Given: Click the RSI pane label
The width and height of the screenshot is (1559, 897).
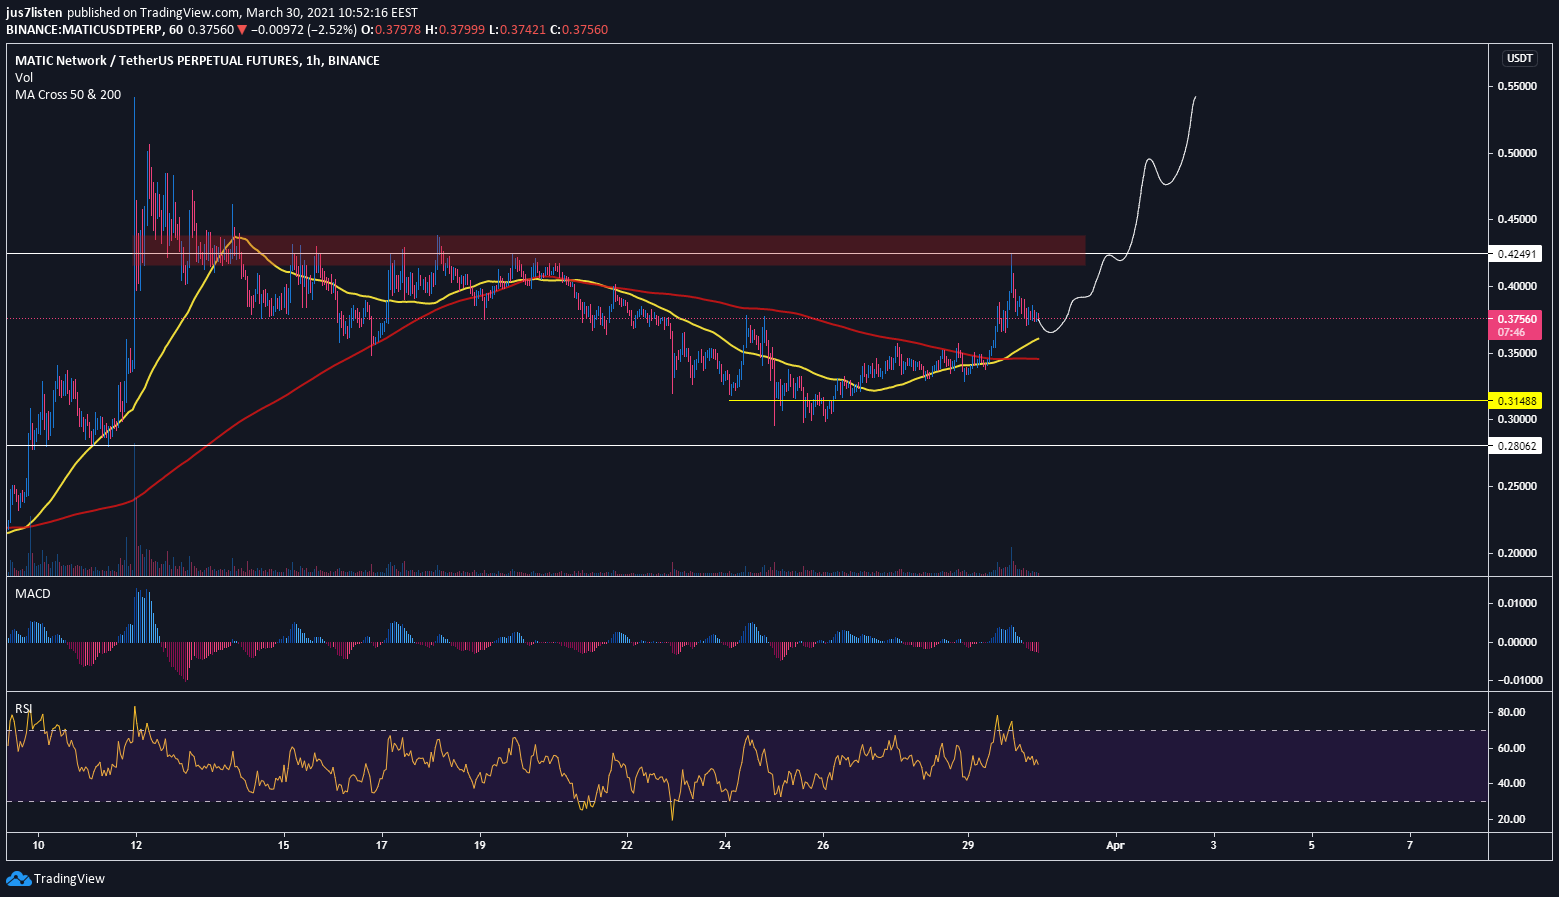Looking at the screenshot, I should click(23, 708).
